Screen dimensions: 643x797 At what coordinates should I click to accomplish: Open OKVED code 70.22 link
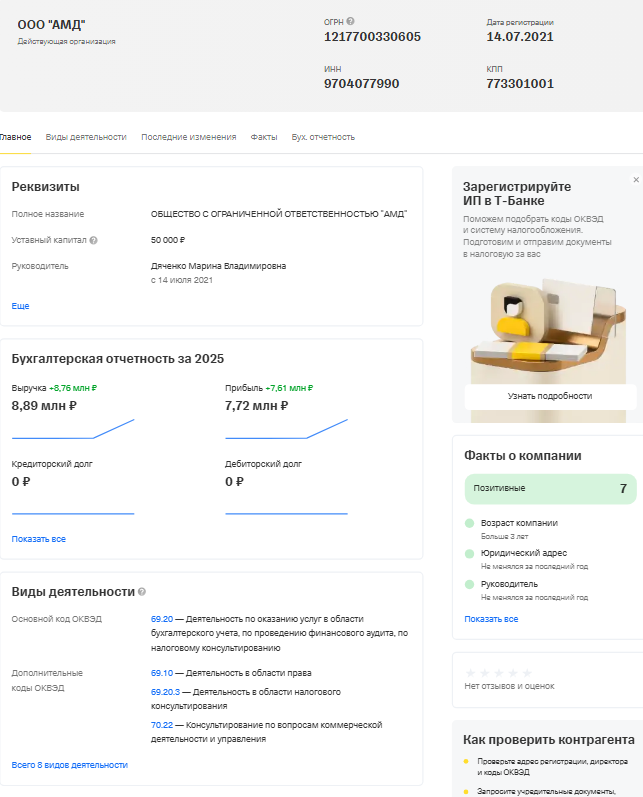(x=162, y=725)
